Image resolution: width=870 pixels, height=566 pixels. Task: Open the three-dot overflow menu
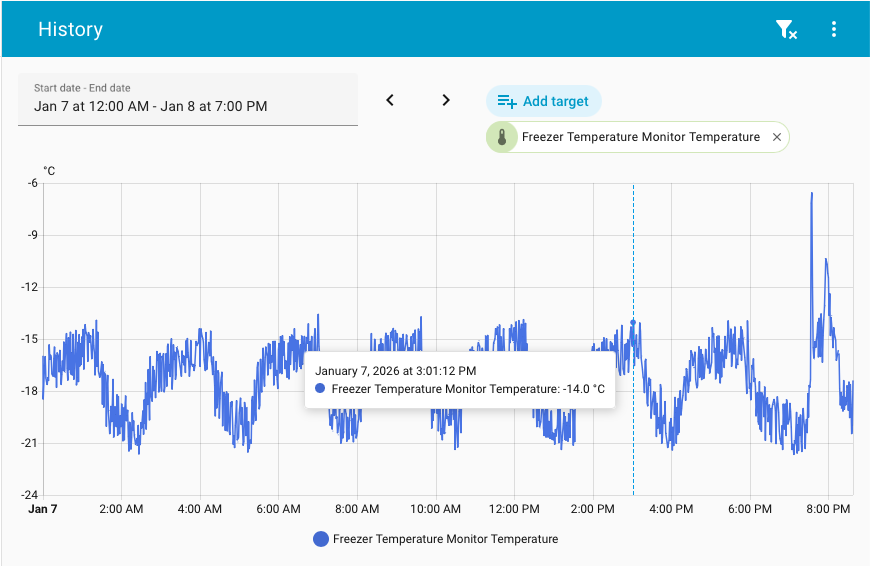pos(834,30)
